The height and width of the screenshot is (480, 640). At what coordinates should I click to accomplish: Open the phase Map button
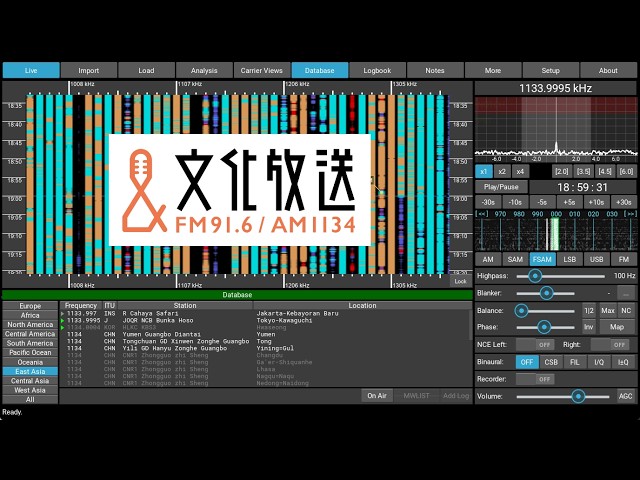click(x=617, y=327)
